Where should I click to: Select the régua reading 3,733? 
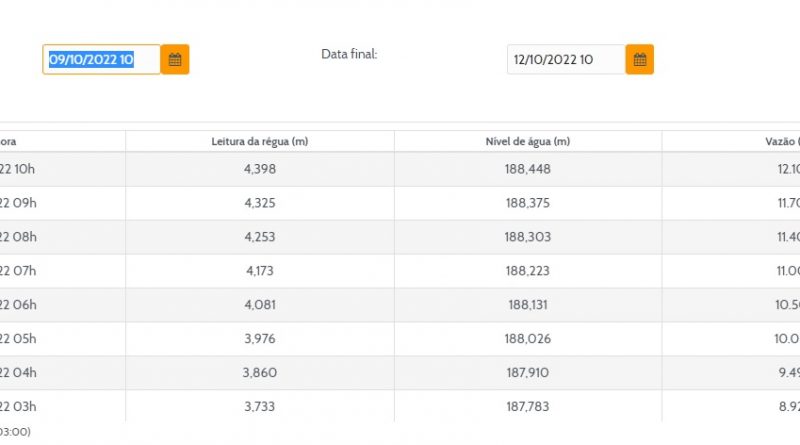coord(260,407)
